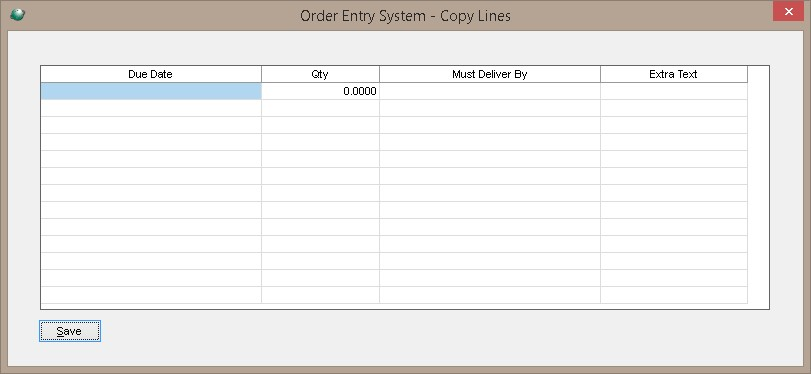This screenshot has width=811, height=374.
Task: Select first-row Must Deliver By cell
Action: click(490, 91)
